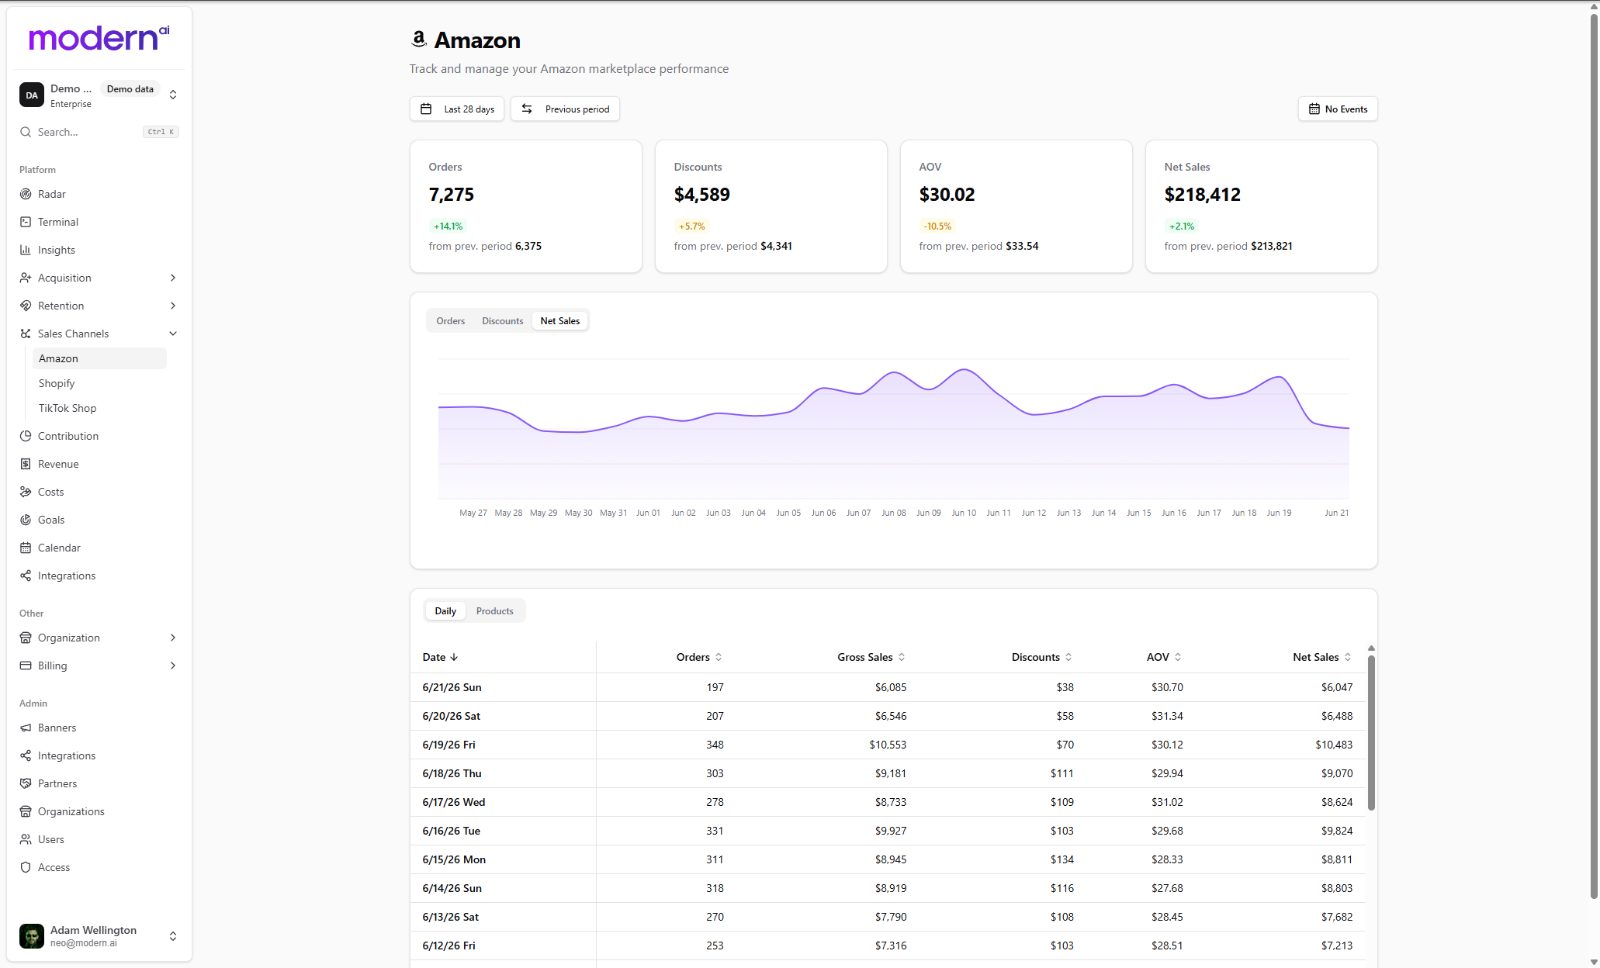Click the No Events button

point(1338,109)
